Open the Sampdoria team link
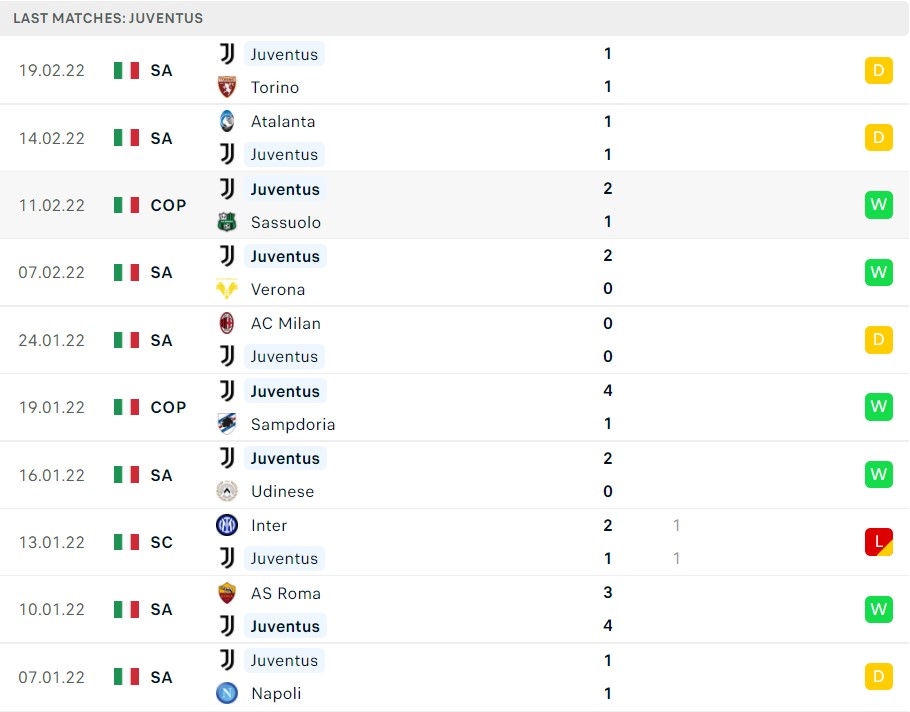Screen dimensions: 910x712 coord(292,424)
